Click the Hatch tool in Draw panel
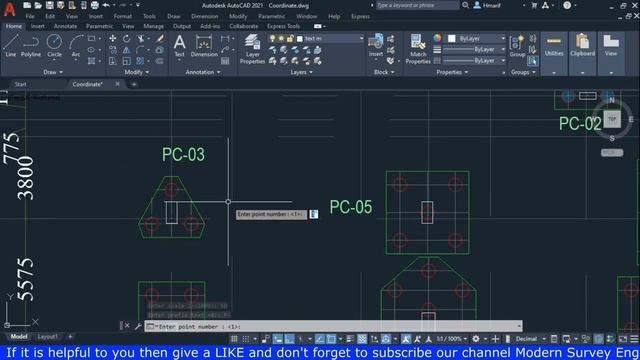 coord(91,61)
